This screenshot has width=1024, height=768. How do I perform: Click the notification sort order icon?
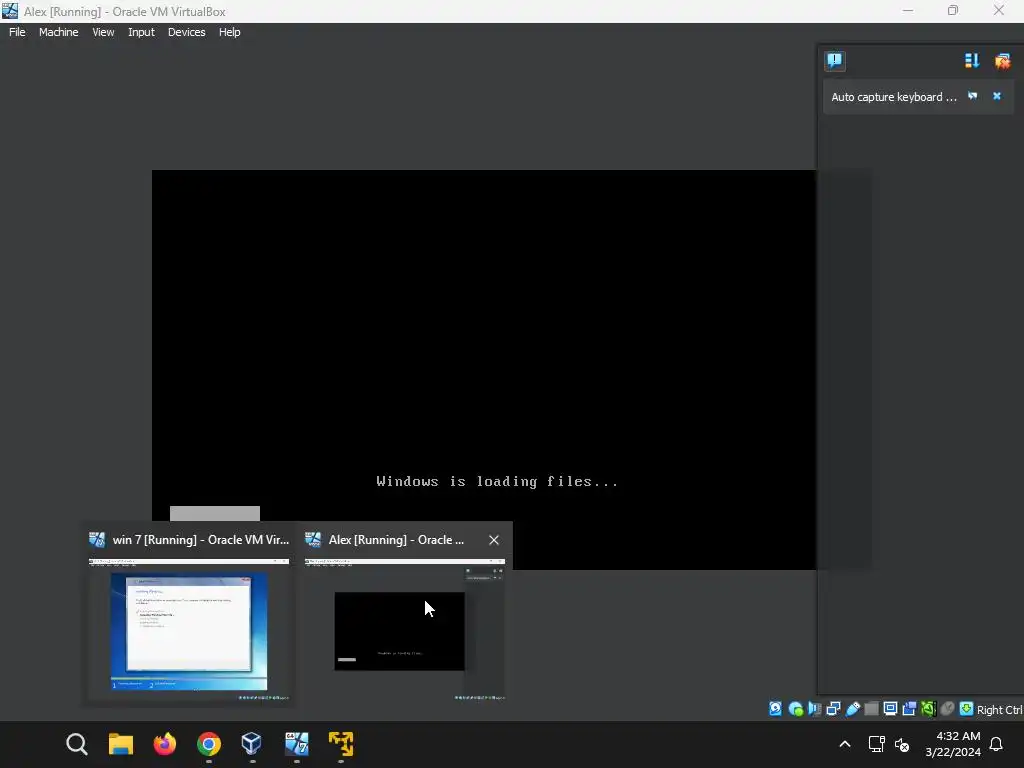[x=972, y=61]
